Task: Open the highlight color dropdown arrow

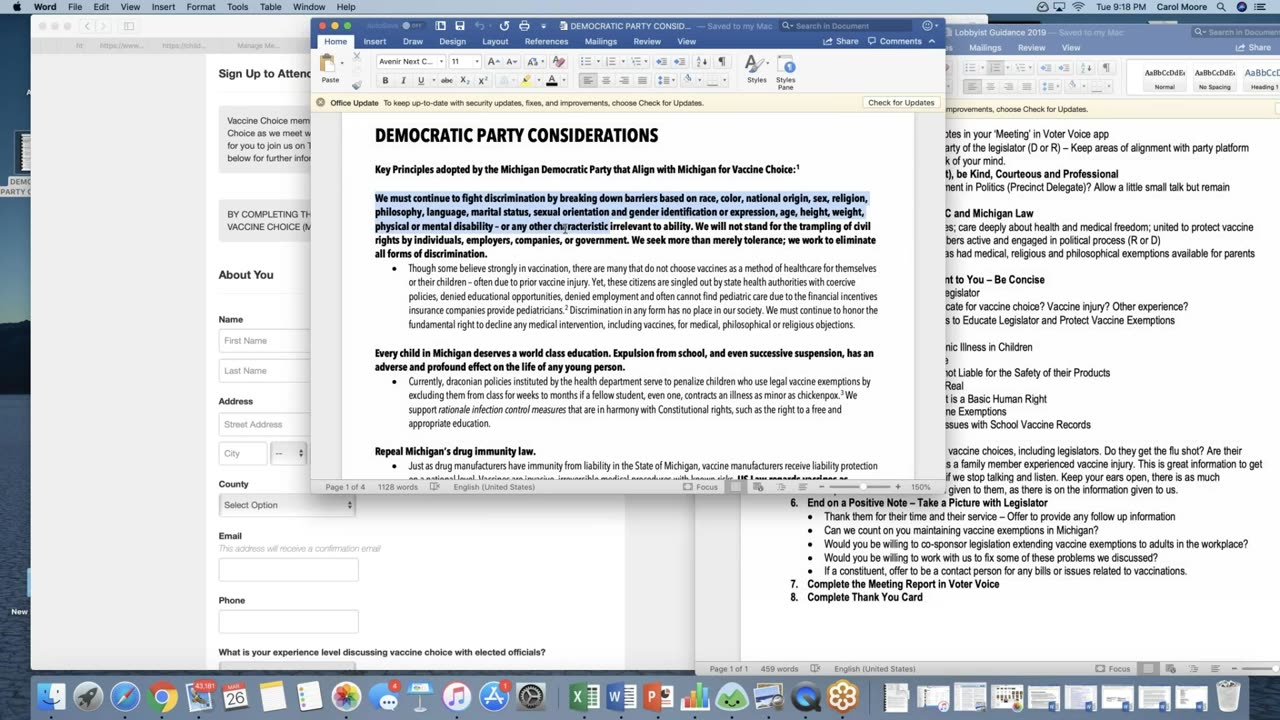Action: click(538, 80)
